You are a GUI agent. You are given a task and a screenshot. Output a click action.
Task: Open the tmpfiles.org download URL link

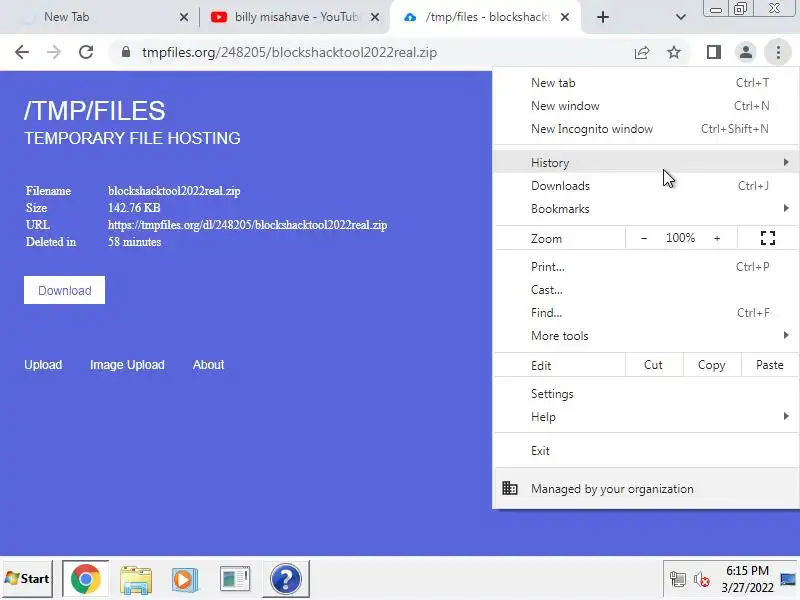pos(247,225)
